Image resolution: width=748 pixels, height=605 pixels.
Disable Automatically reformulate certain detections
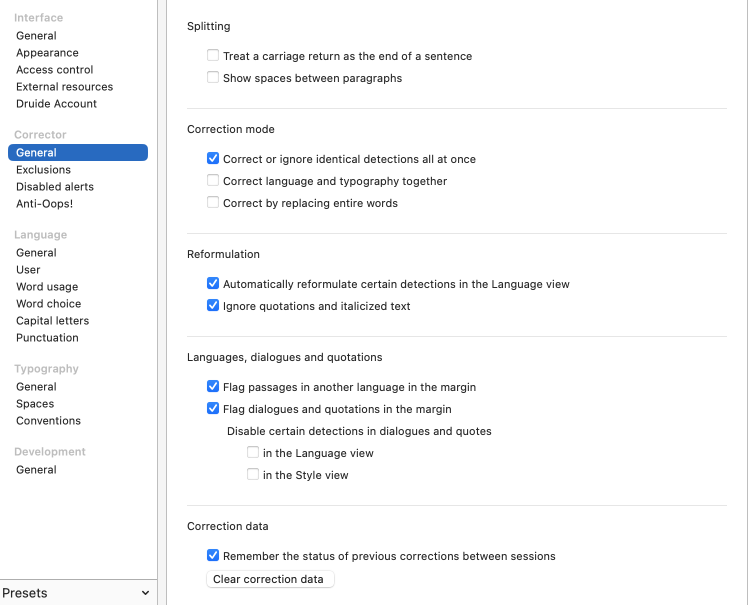(x=213, y=284)
